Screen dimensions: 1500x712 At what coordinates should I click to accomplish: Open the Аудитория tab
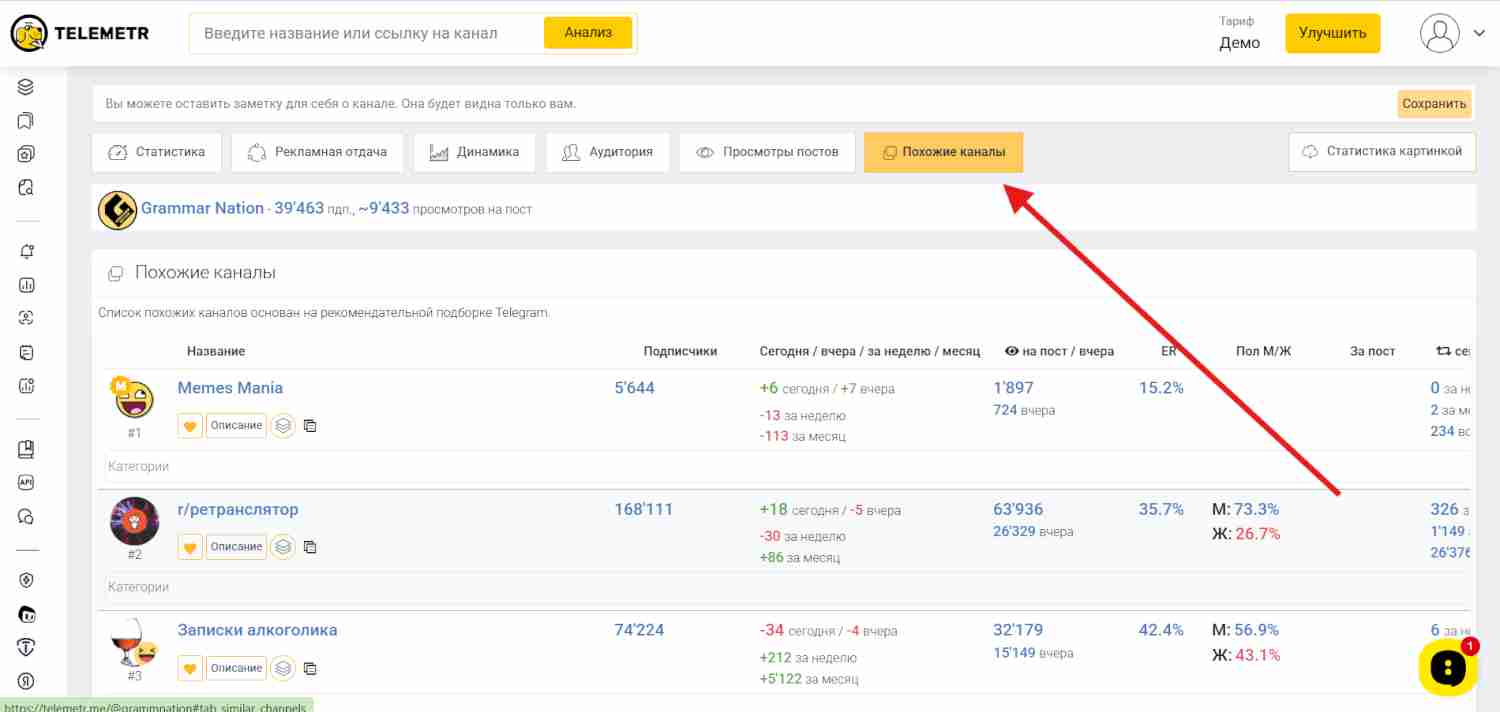608,152
